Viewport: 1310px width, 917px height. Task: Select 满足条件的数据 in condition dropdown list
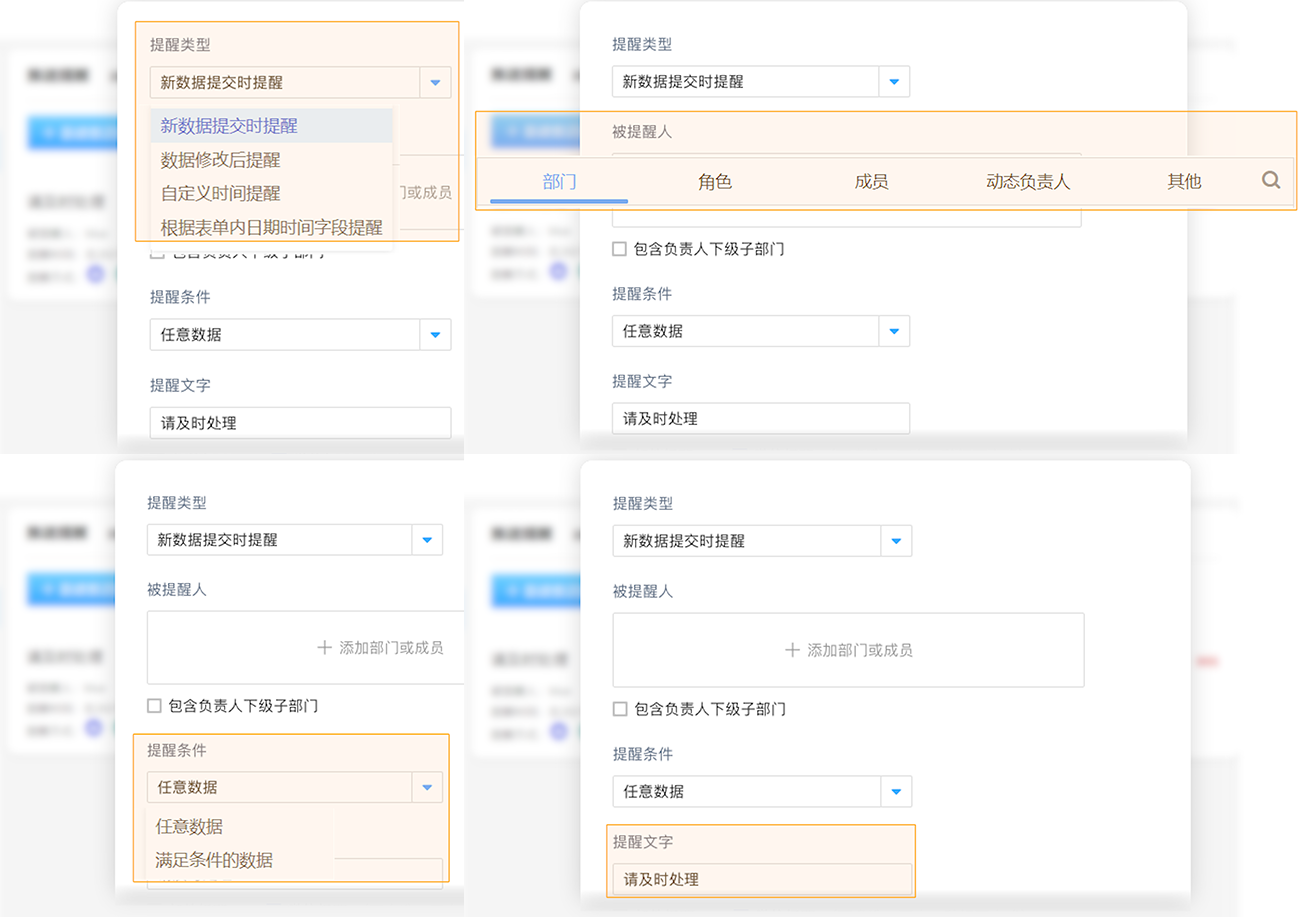click(214, 860)
